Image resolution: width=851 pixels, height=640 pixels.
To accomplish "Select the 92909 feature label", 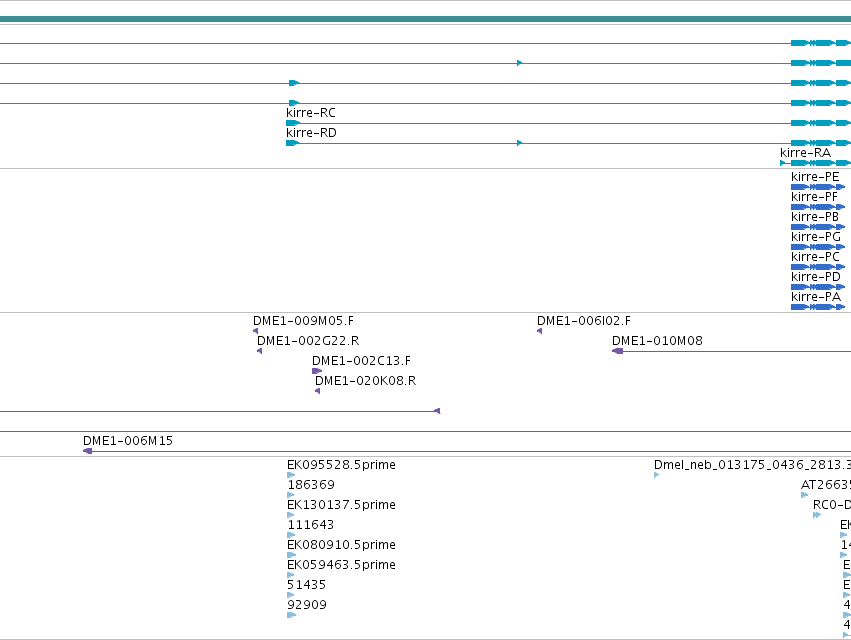I will 307,605.
